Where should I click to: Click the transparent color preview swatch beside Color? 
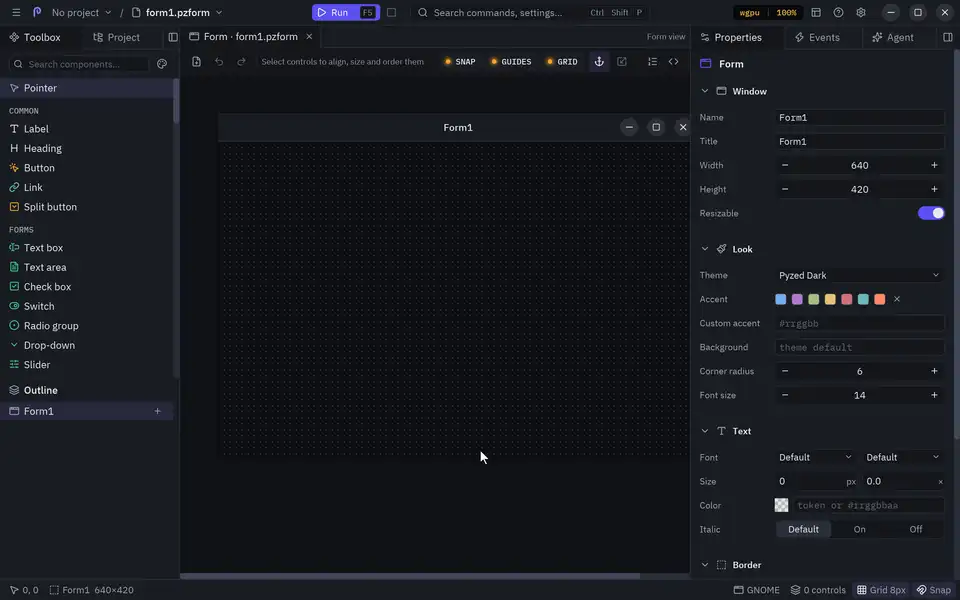pyautogui.click(x=781, y=505)
